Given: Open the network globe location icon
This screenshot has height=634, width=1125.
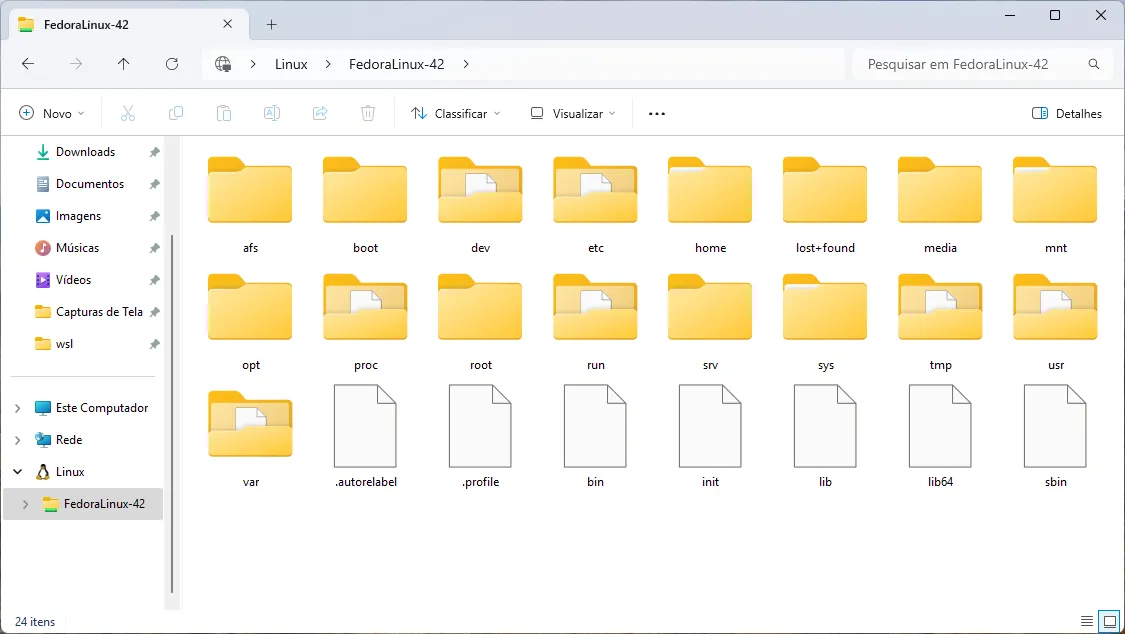Looking at the screenshot, I should tap(223, 64).
